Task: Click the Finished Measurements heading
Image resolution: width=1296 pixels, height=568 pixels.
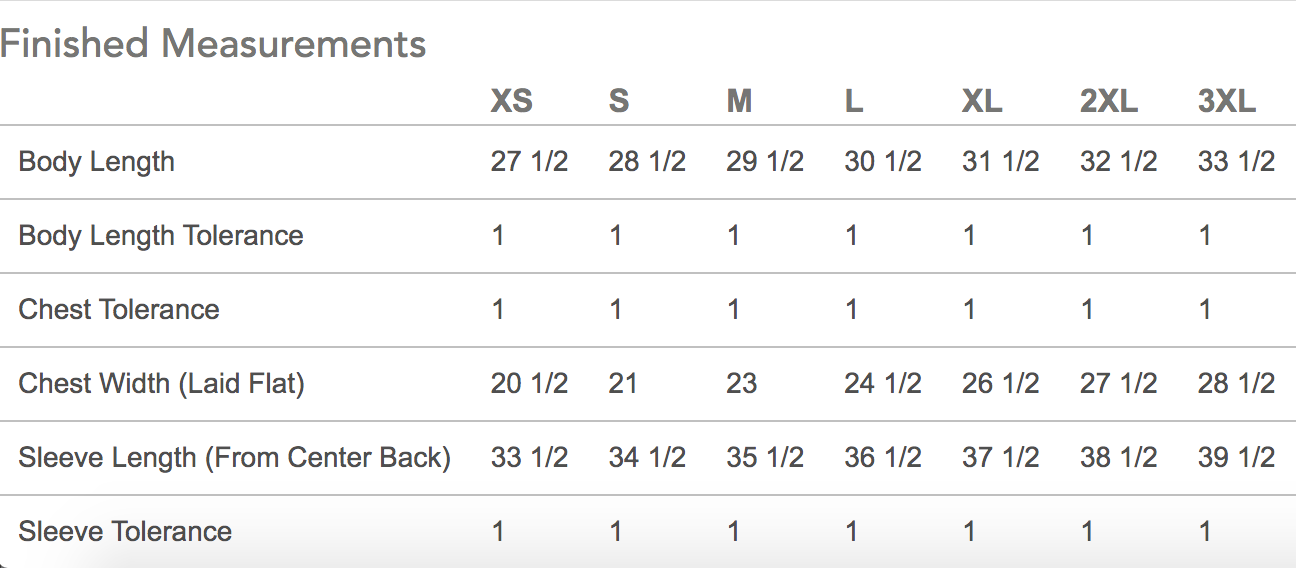Action: coord(213,44)
